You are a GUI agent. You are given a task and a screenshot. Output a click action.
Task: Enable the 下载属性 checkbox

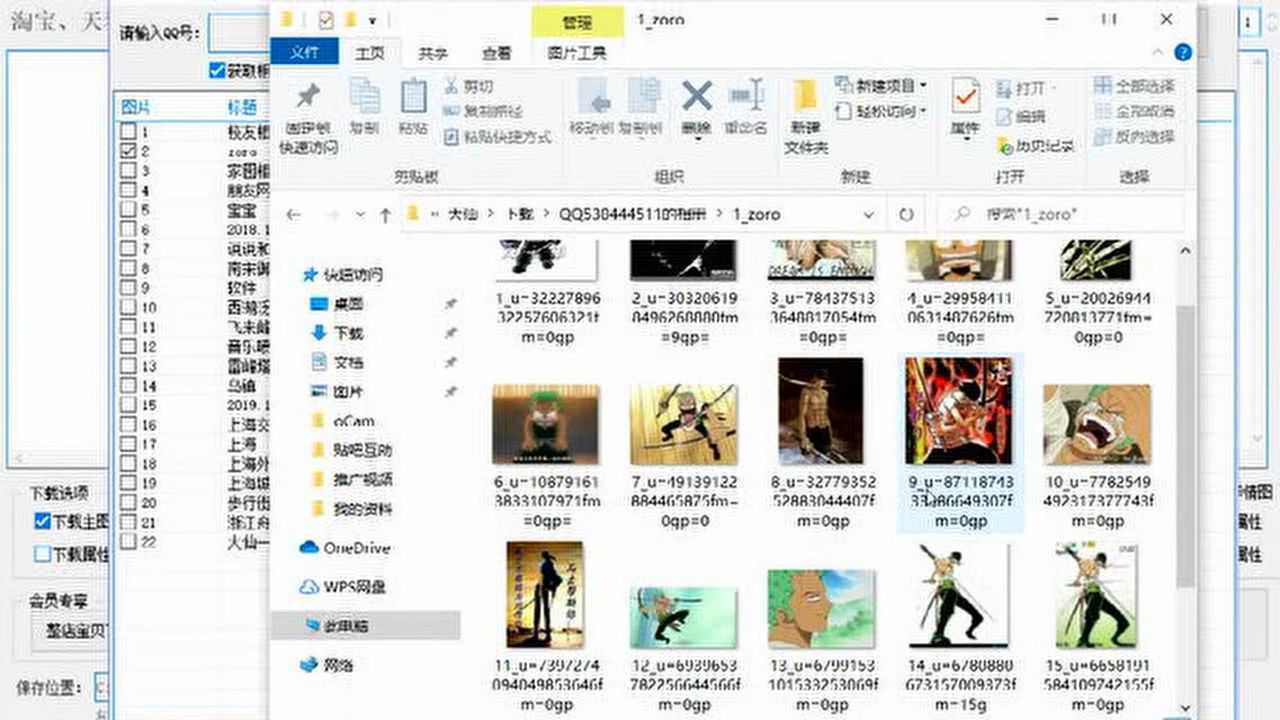[42, 553]
